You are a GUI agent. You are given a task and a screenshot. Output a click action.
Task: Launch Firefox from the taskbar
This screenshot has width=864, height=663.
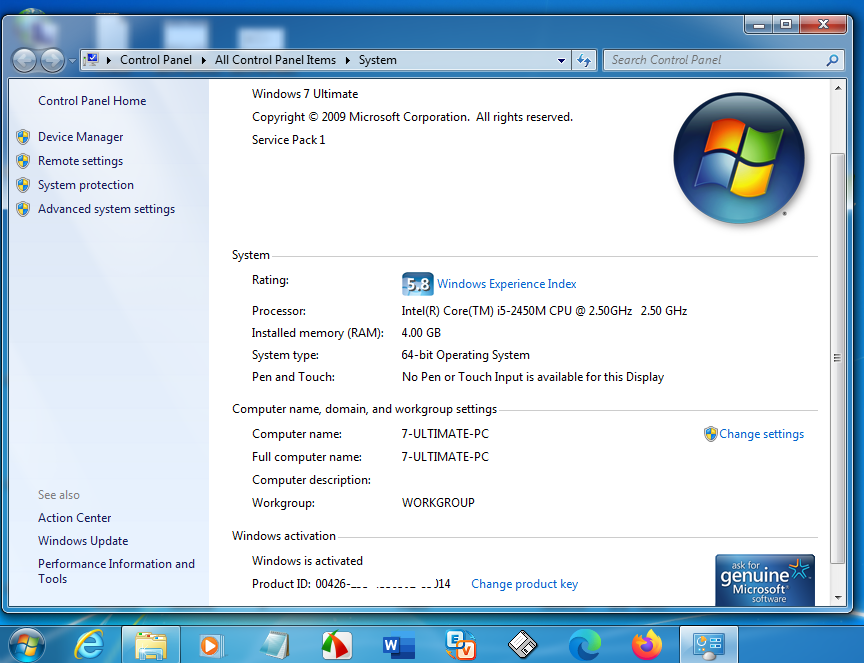tap(647, 644)
